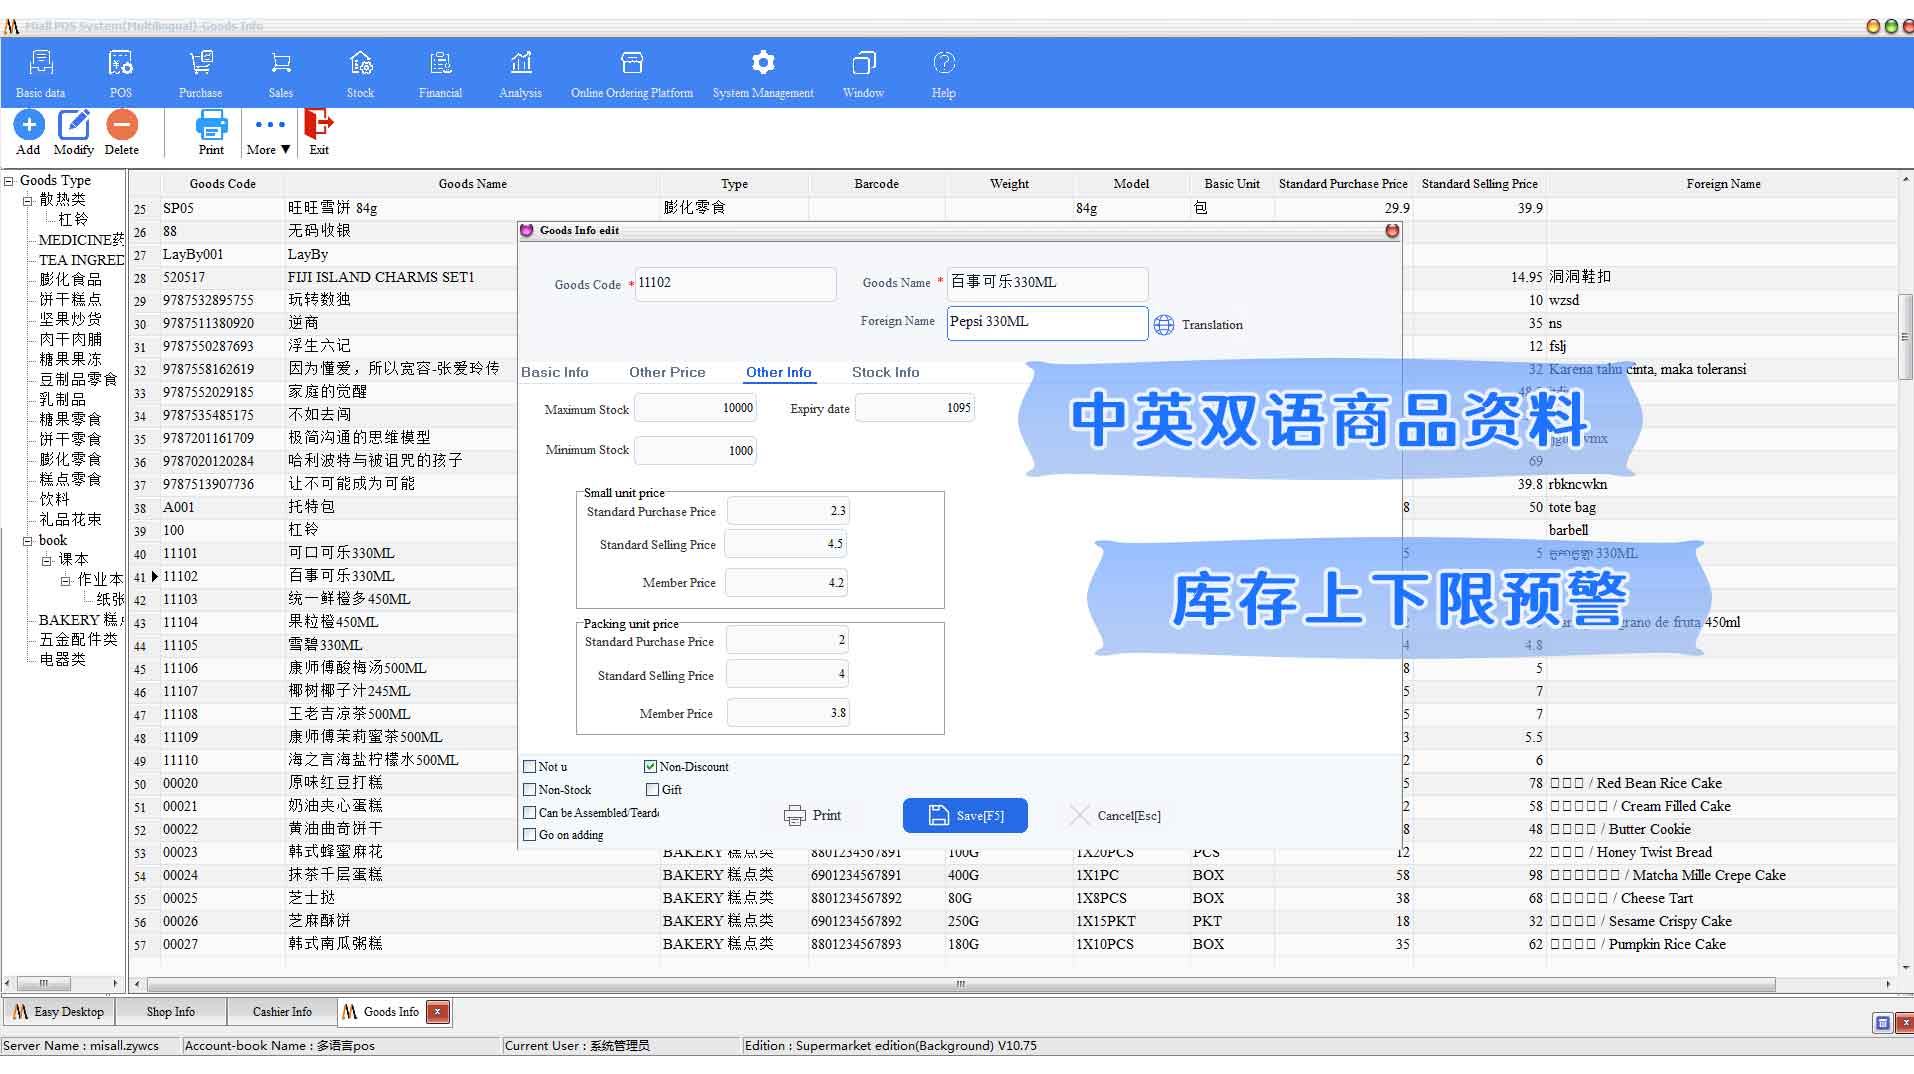The image size is (1914, 1074).
Task: Click the Translation globe icon
Action: [x=1164, y=325]
